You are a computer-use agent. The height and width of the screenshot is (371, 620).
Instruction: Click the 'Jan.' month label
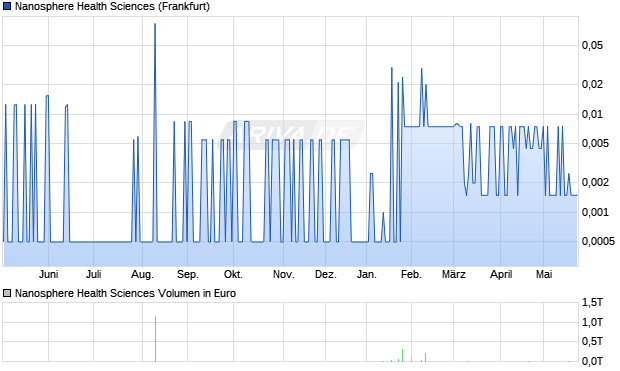(367, 274)
